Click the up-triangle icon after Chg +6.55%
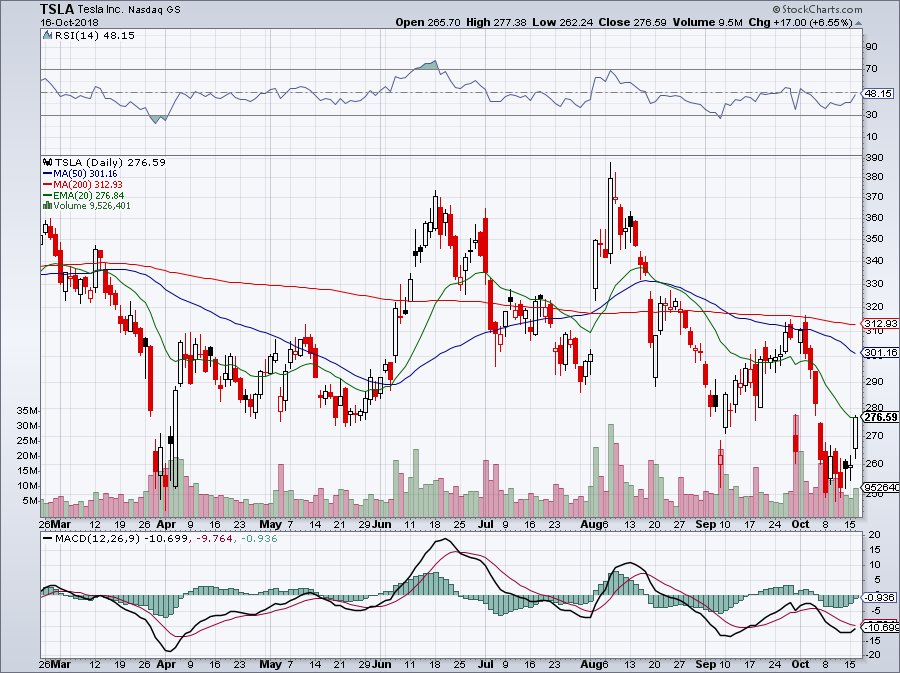Viewport: 900px width, 673px height. [x=858, y=23]
